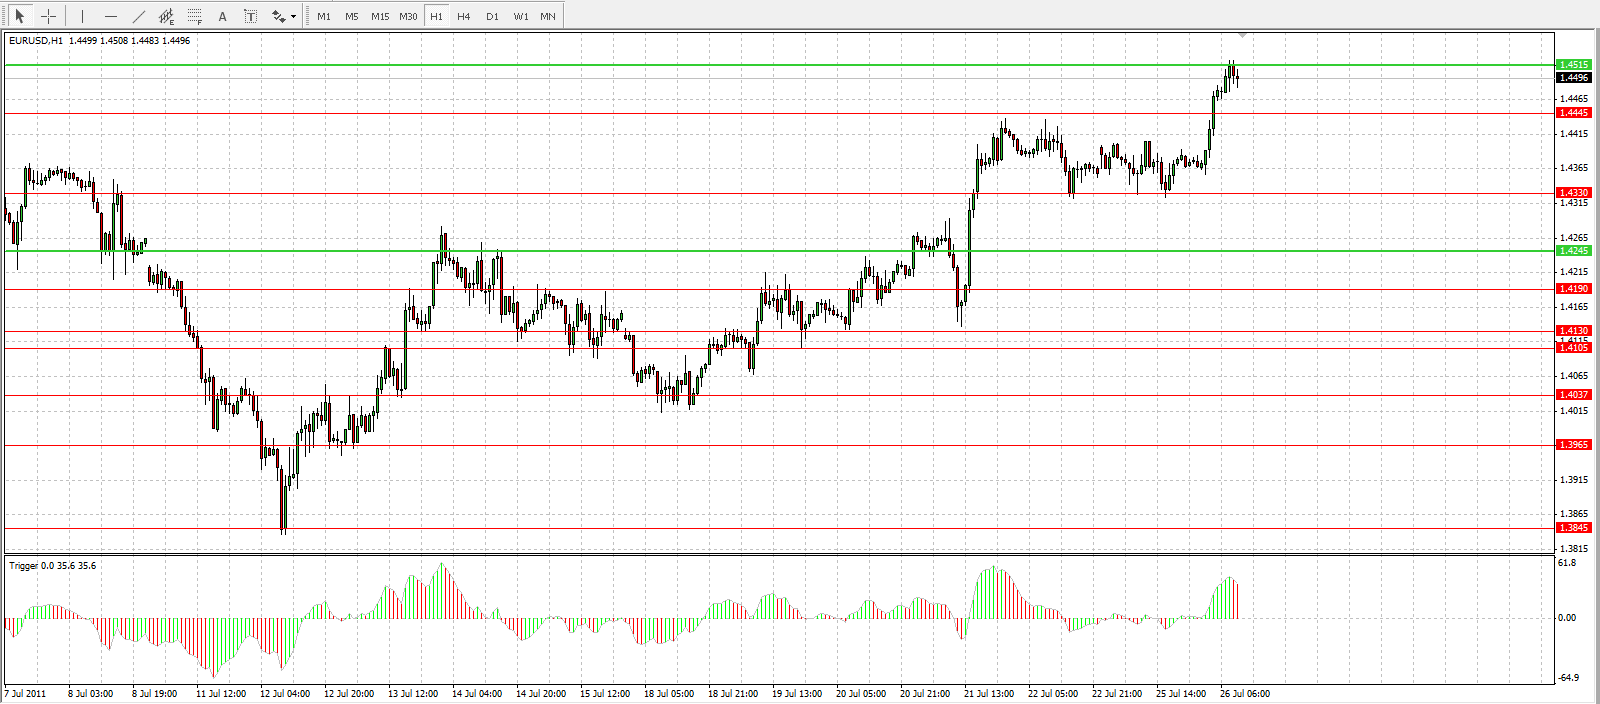
Task: Click the 18 Jul 21:00 time label
Action: [733, 694]
